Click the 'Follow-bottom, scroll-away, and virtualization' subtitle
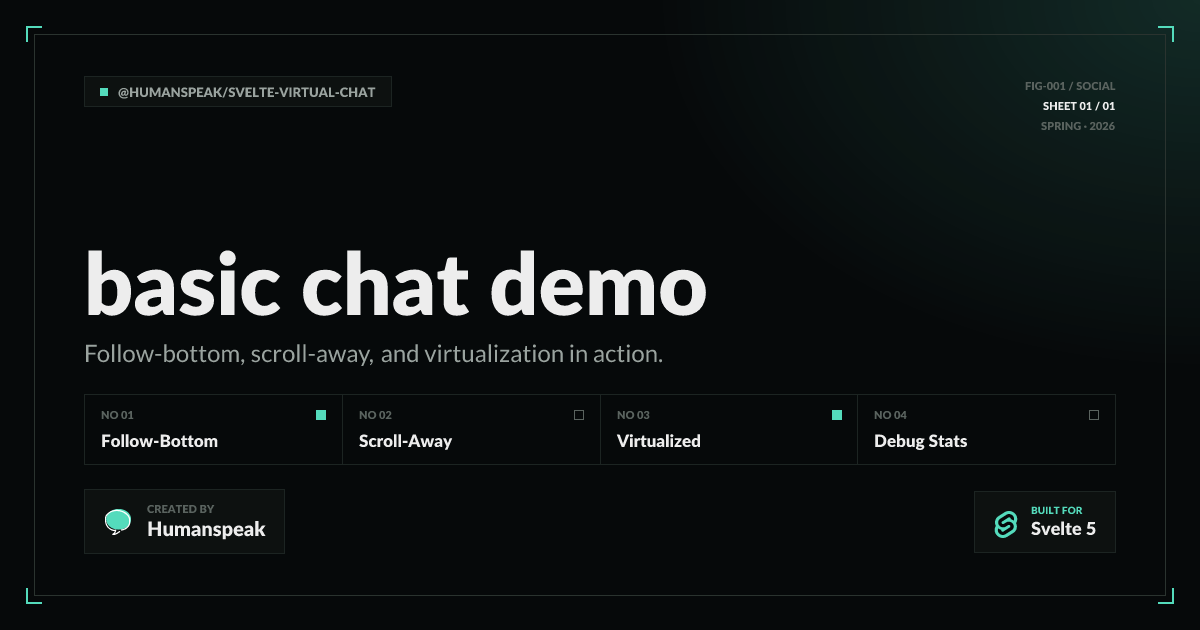This screenshot has height=630, width=1200. coord(374,354)
